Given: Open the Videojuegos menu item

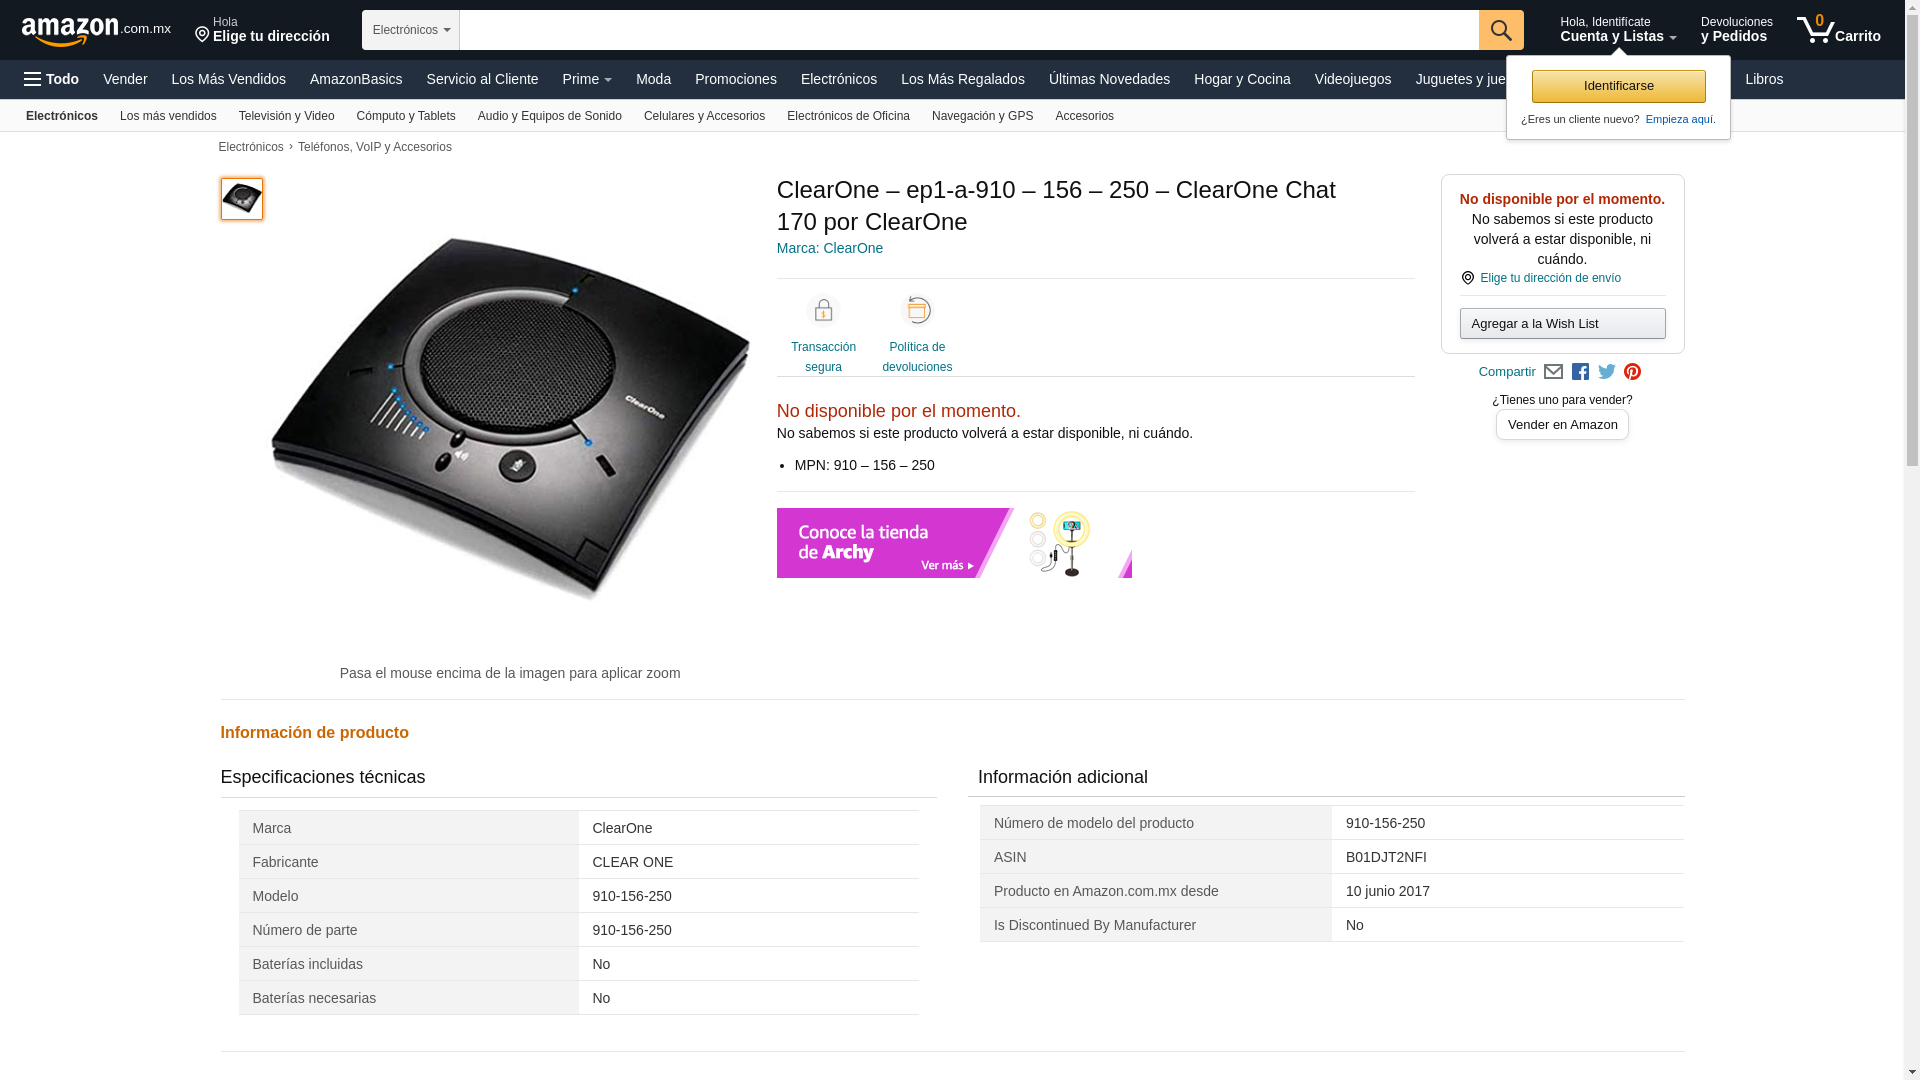Looking at the screenshot, I should [1352, 79].
